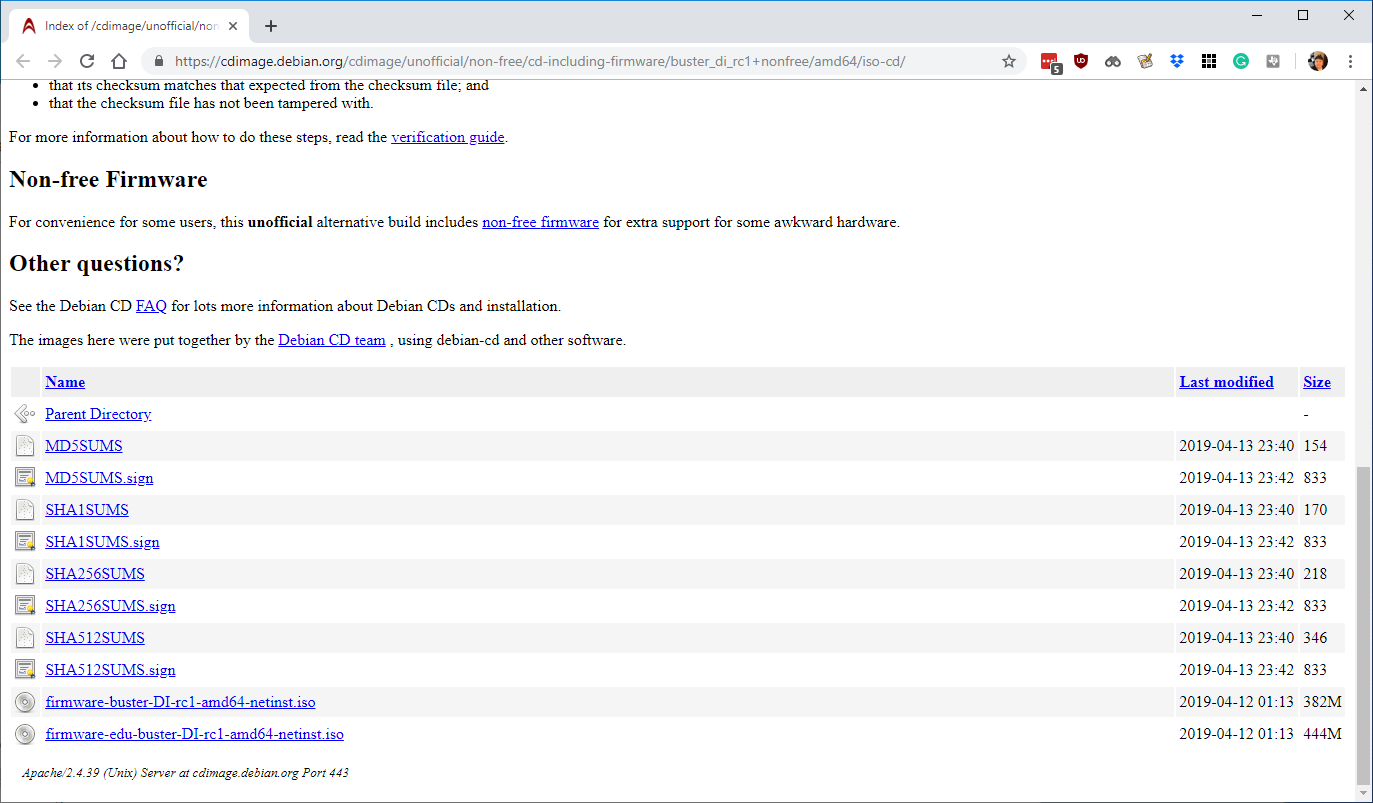Viewport: 1373px width, 803px height.
Task: Open the Dropbox extension
Action: (1177, 61)
